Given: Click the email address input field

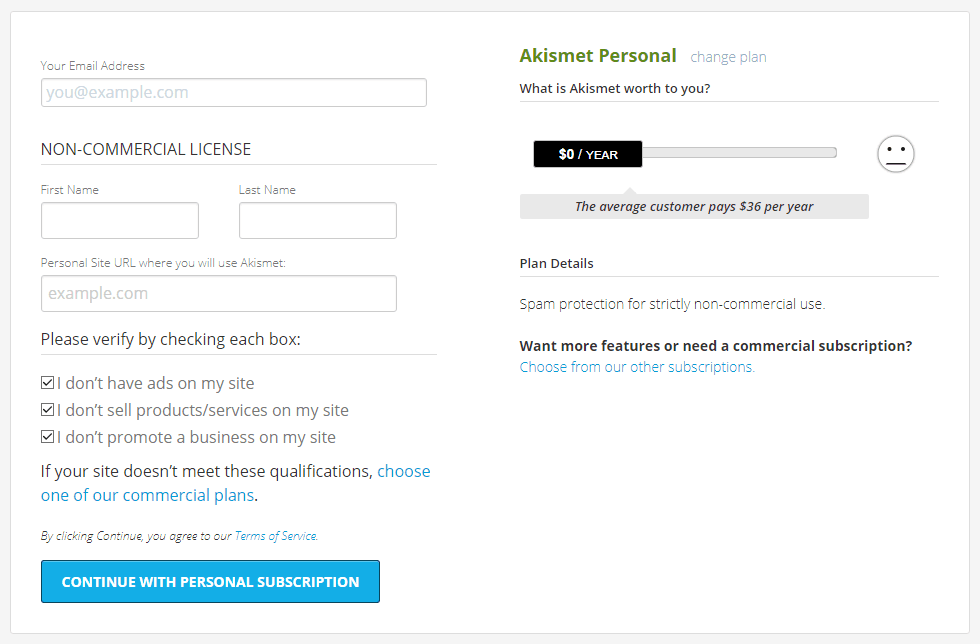Looking at the screenshot, I should 234,93.
